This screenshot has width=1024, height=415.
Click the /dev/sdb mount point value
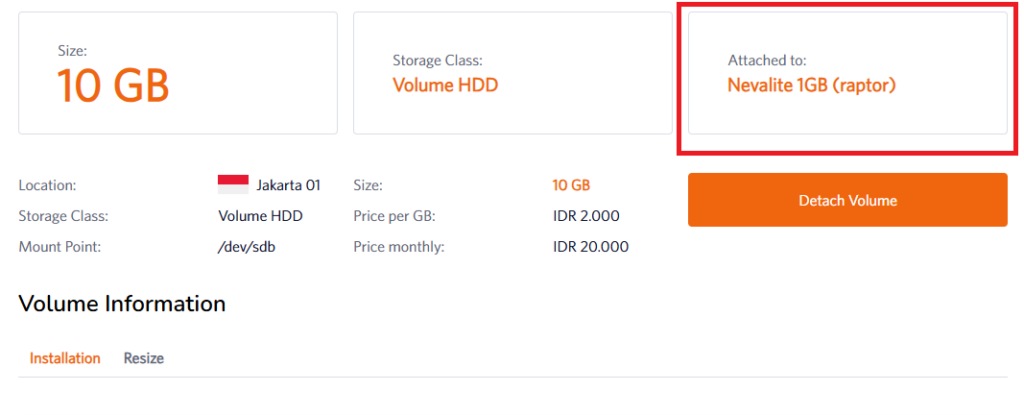246,246
